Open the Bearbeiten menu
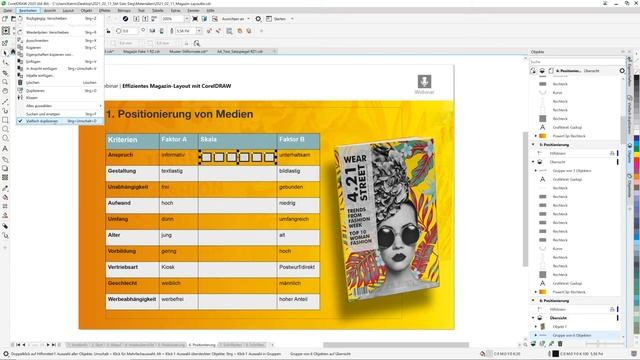The image size is (640, 360). [28, 11]
